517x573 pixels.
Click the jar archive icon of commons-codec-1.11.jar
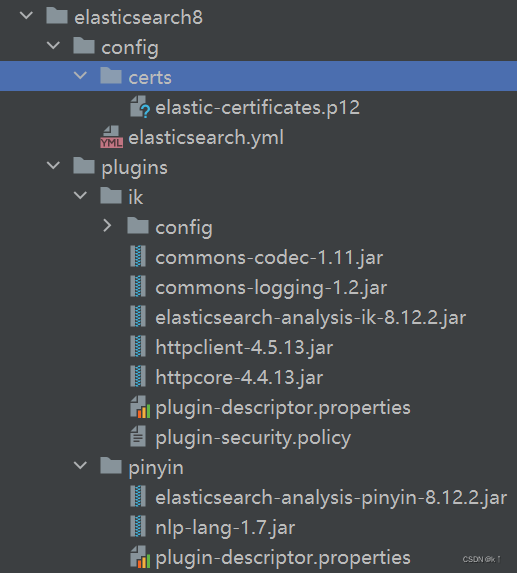[x=138, y=257]
